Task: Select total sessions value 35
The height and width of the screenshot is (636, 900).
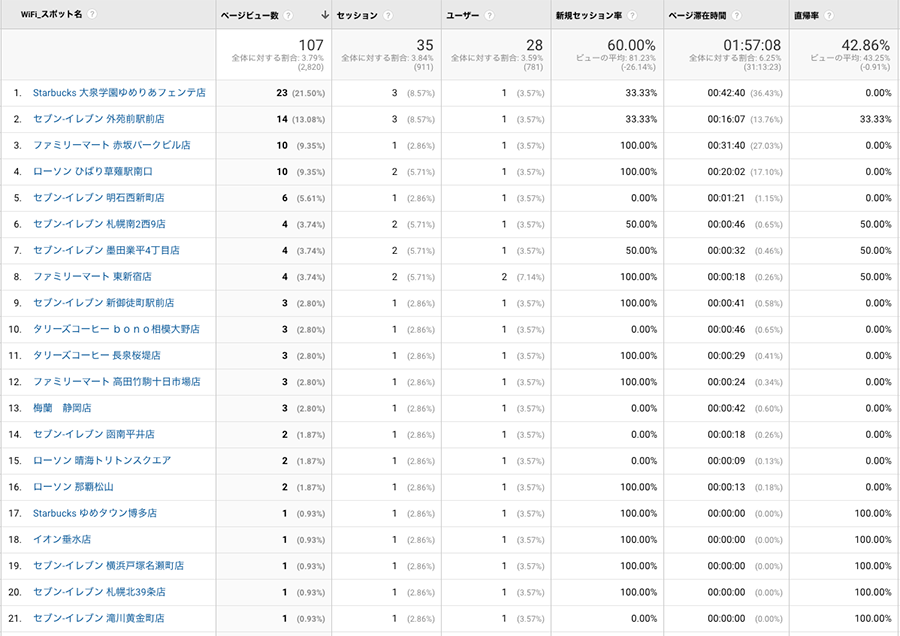Action: pos(425,45)
